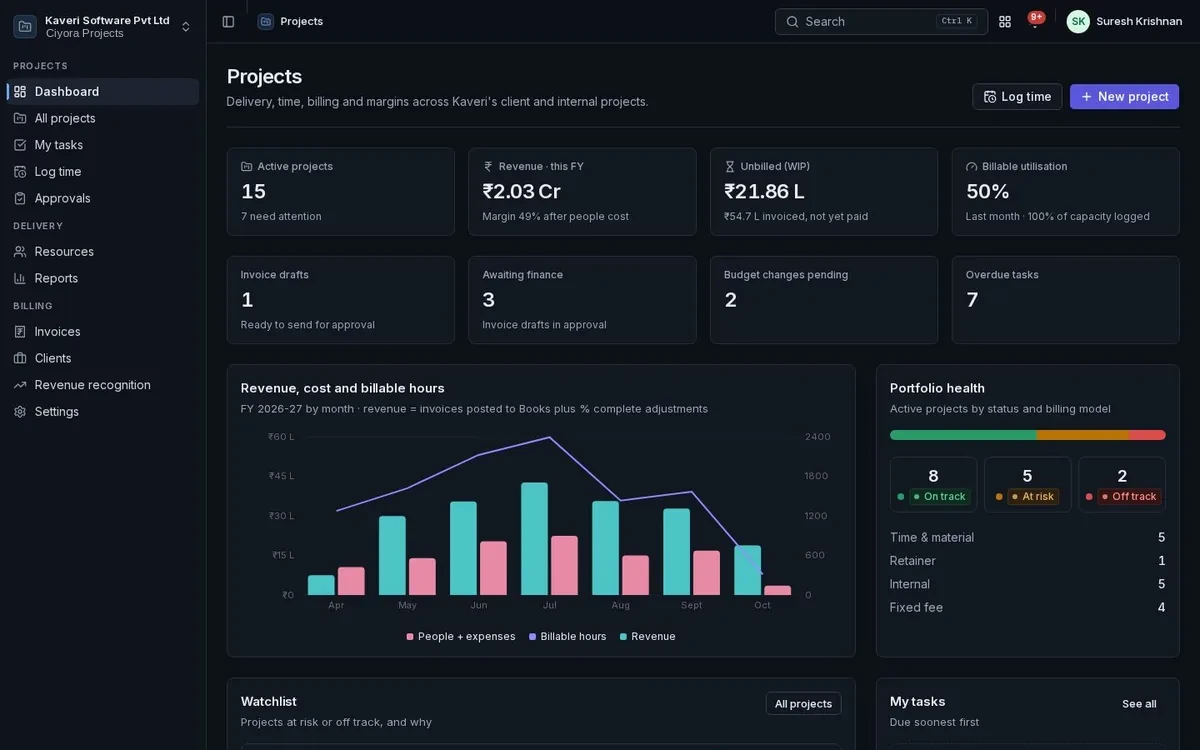The image size is (1200, 750).
Task: Open Revenue recognition page
Action: pos(103,385)
